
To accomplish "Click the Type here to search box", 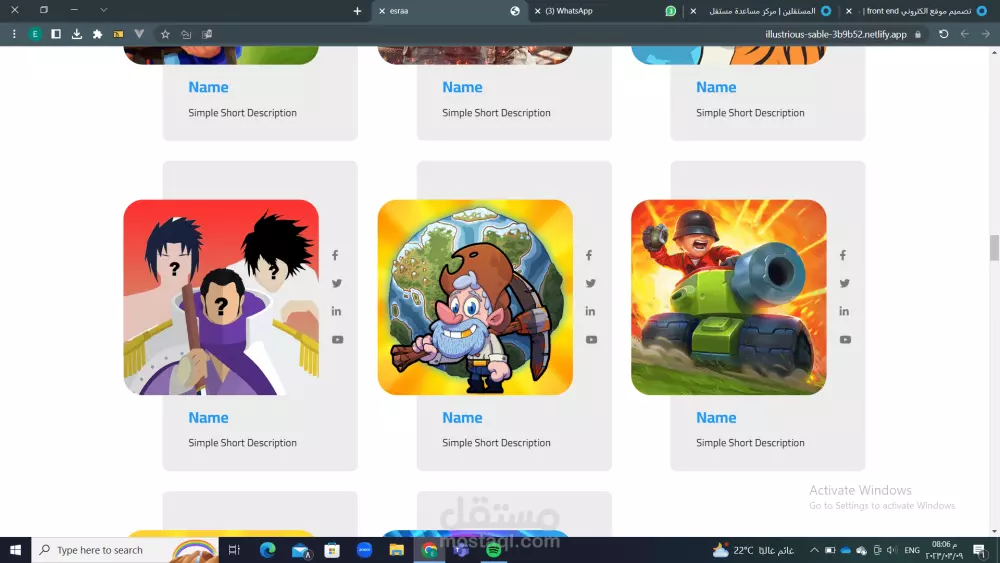I will click(x=125, y=550).
